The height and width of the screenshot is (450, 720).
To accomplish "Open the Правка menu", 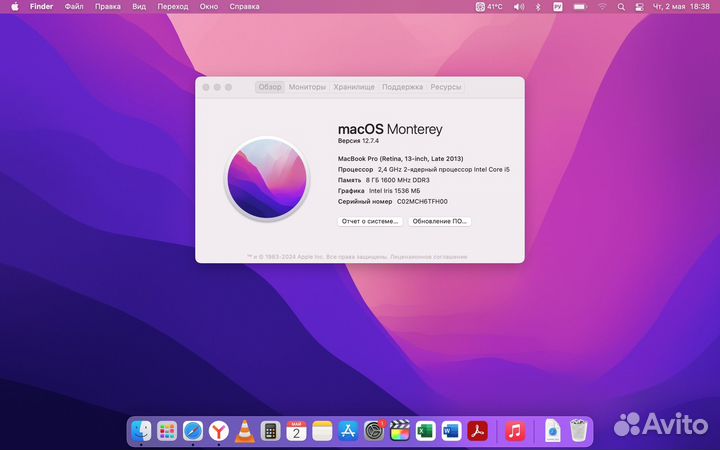I will (x=107, y=6).
